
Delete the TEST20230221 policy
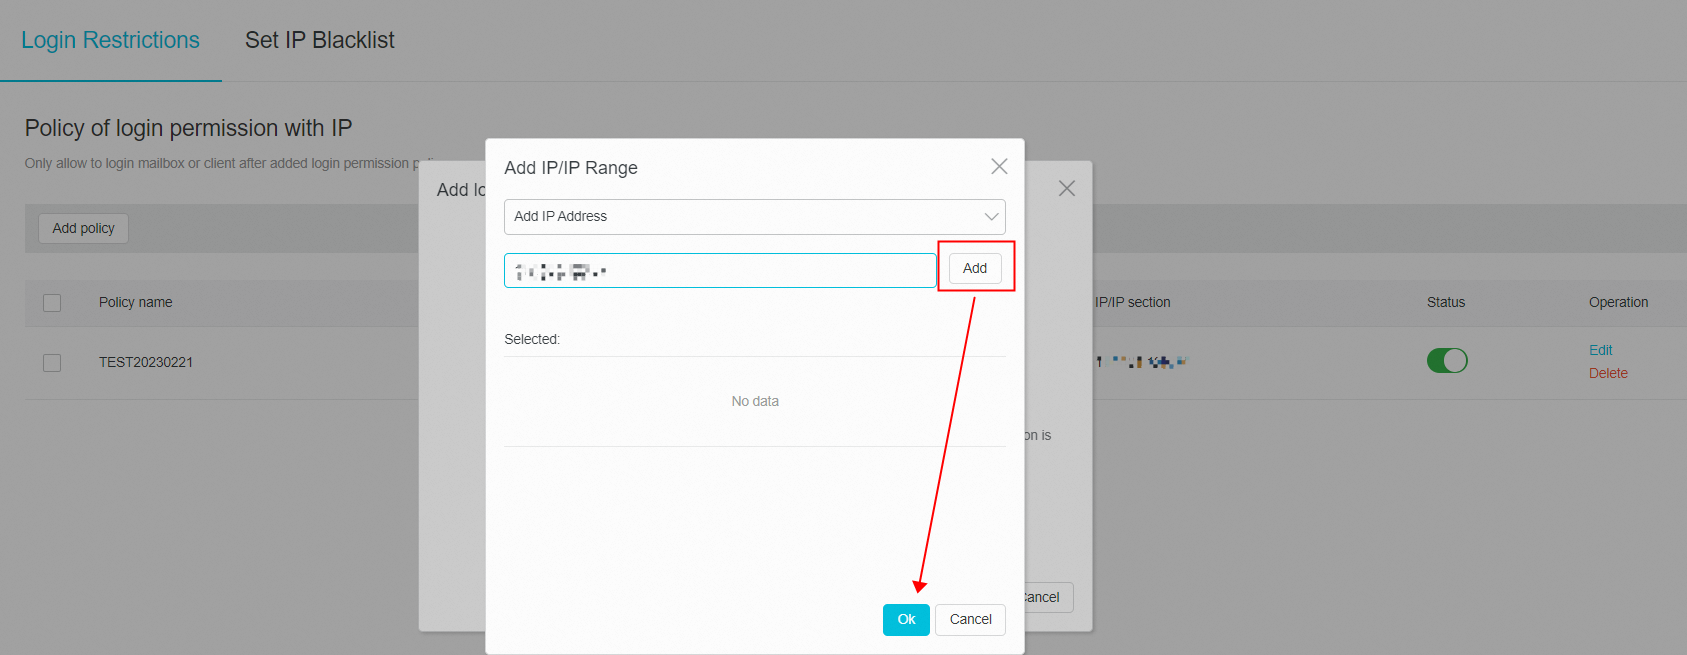[1608, 373]
